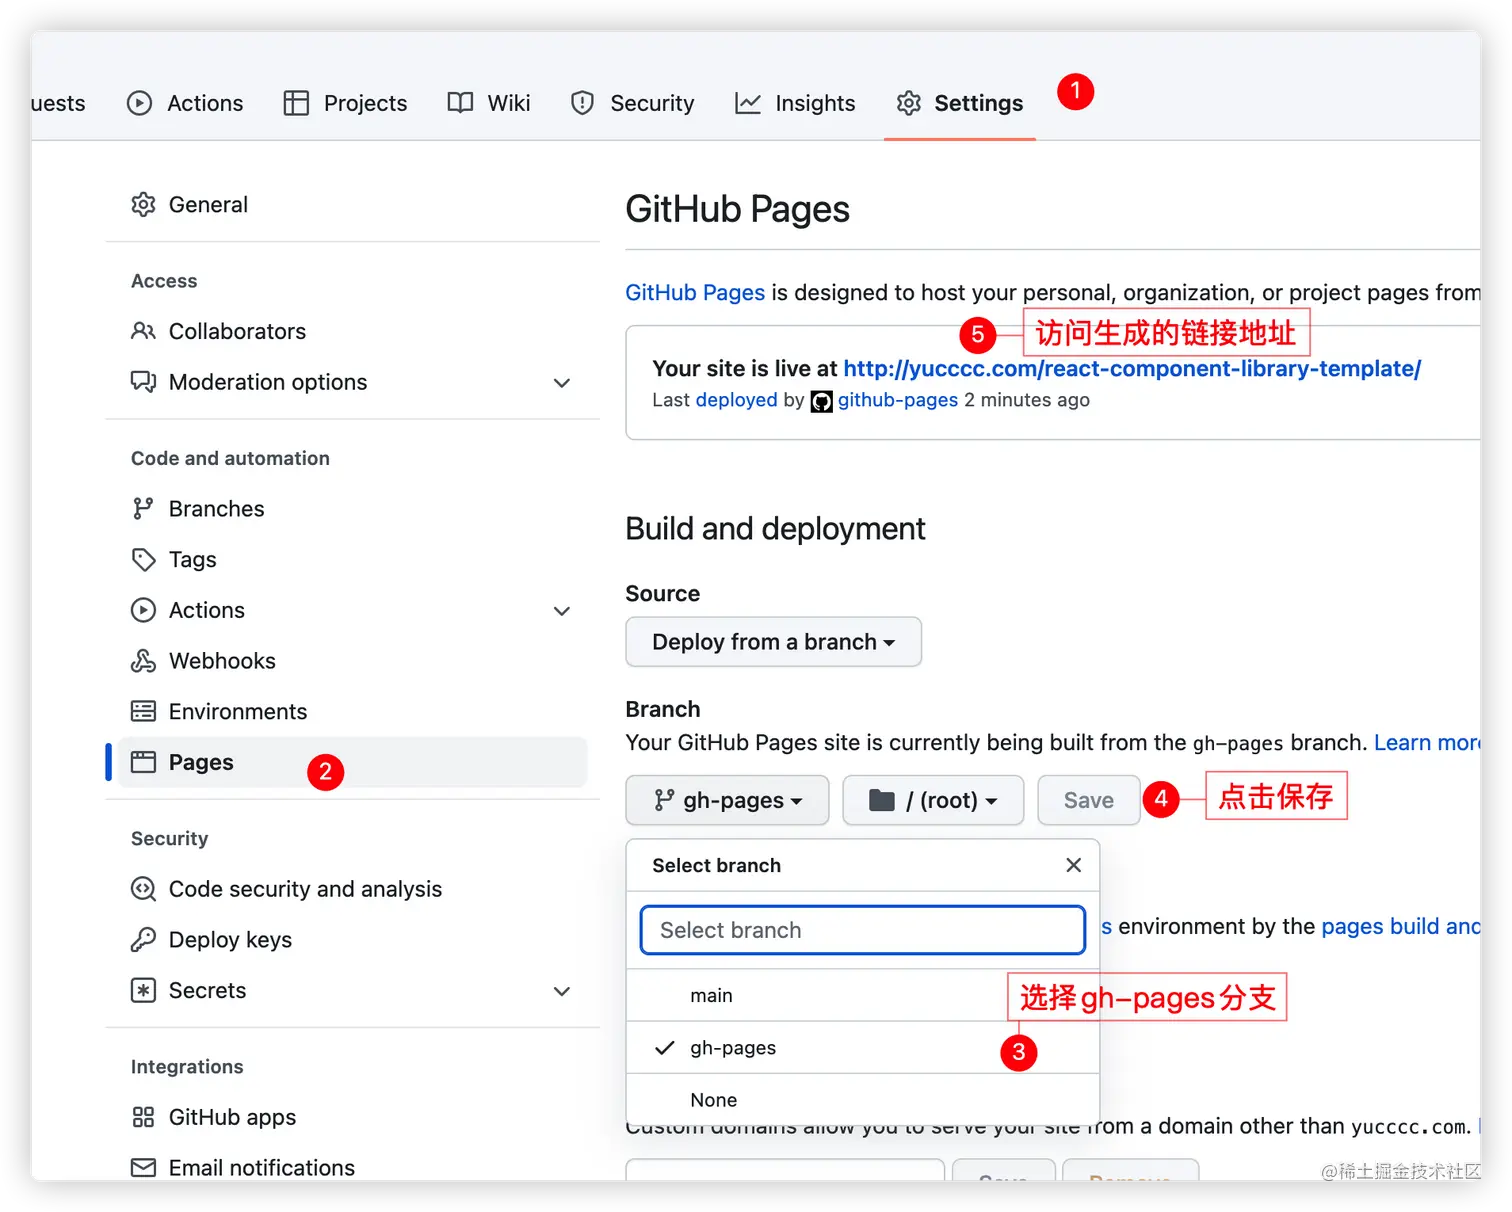The width and height of the screenshot is (1512, 1212).
Task: Switch to the Security tab
Action: 633,103
